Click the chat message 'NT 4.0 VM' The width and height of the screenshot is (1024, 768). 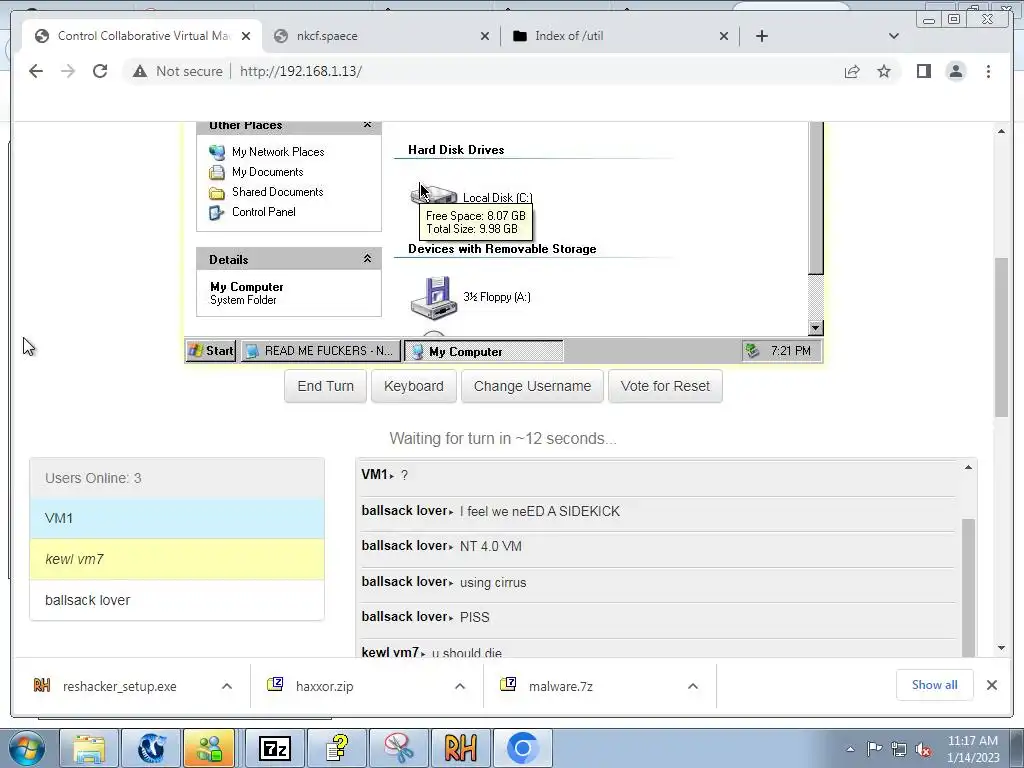pyautogui.click(x=490, y=546)
